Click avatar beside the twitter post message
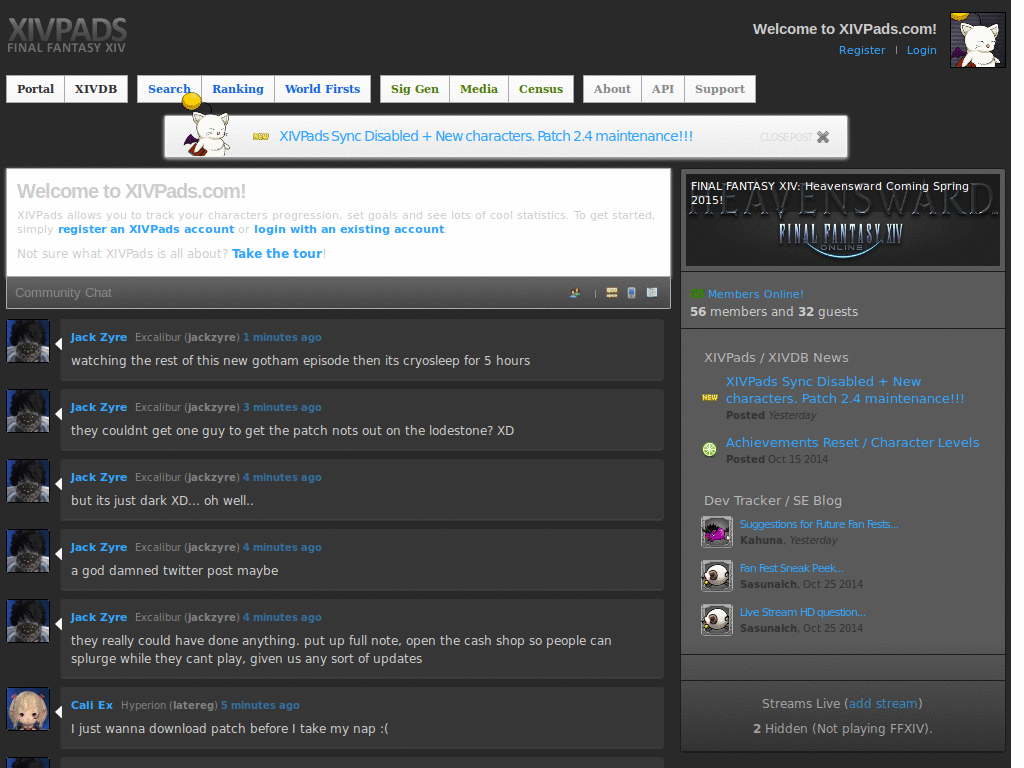 point(28,551)
